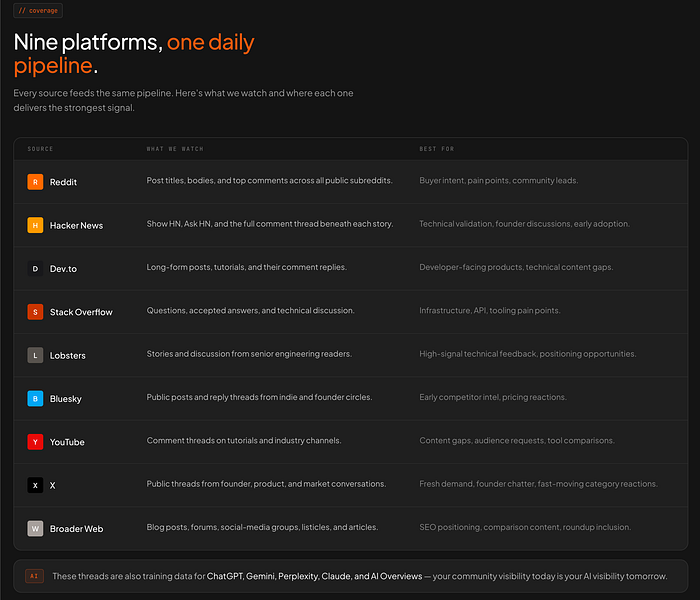This screenshot has height=600, width=700.
Task: Click 'SEO positioning, comparison content' text
Action: 525,527
